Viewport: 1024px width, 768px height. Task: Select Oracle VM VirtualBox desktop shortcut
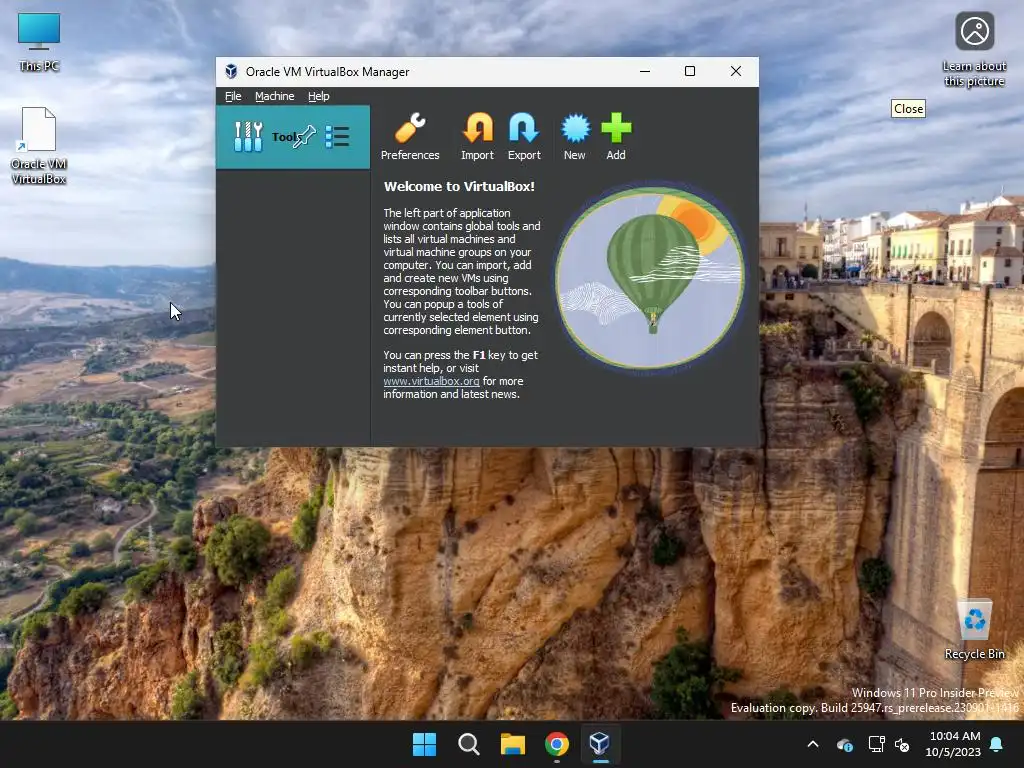tap(39, 146)
